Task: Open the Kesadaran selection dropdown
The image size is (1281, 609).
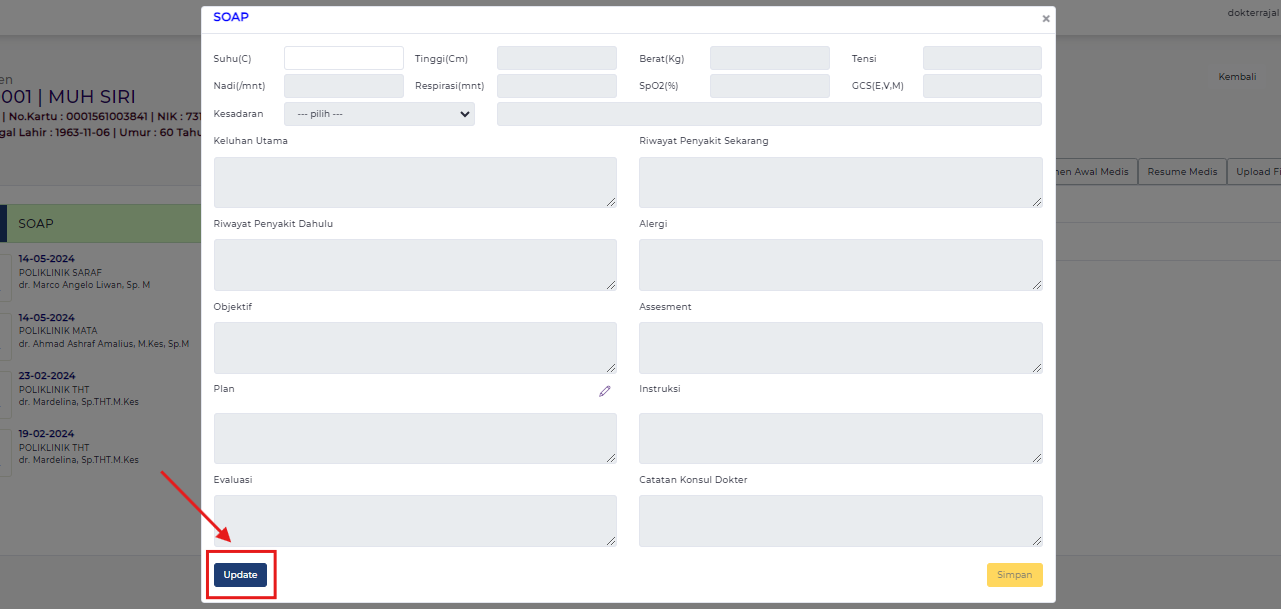Action: tap(378, 113)
